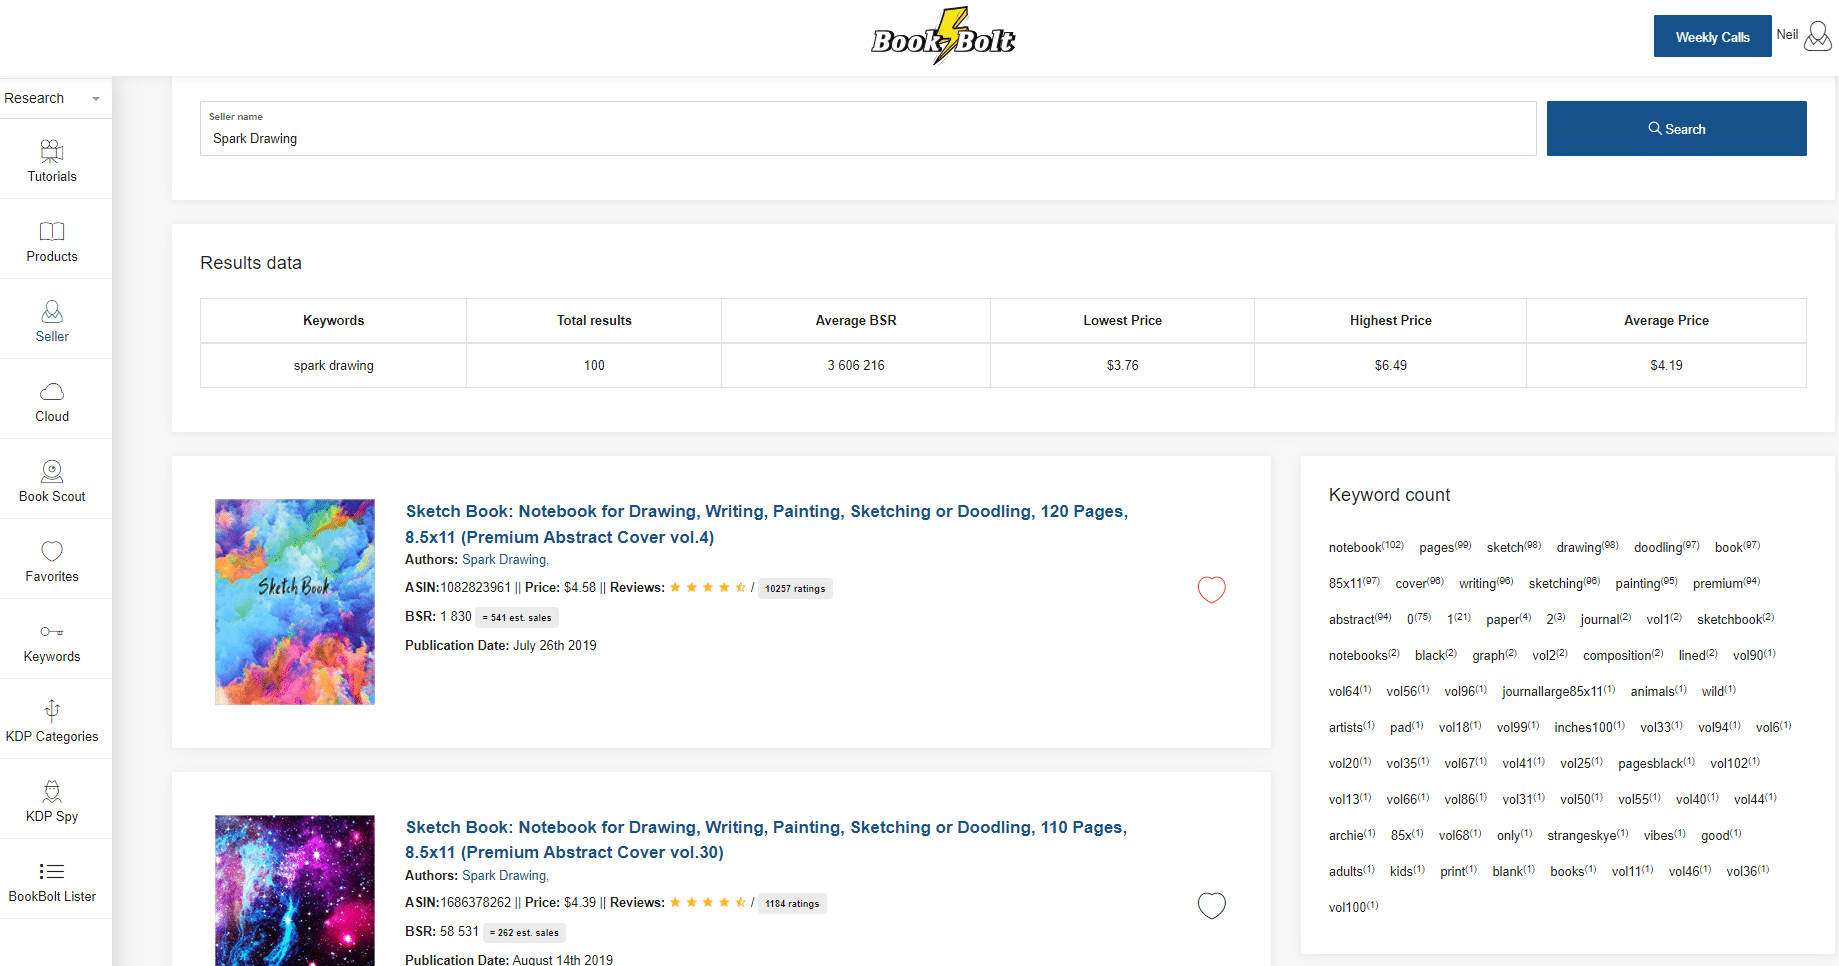The height and width of the screenshot is (966, 1839).
Task: Click the 262 est. sales badge
Action: (525, 933)
